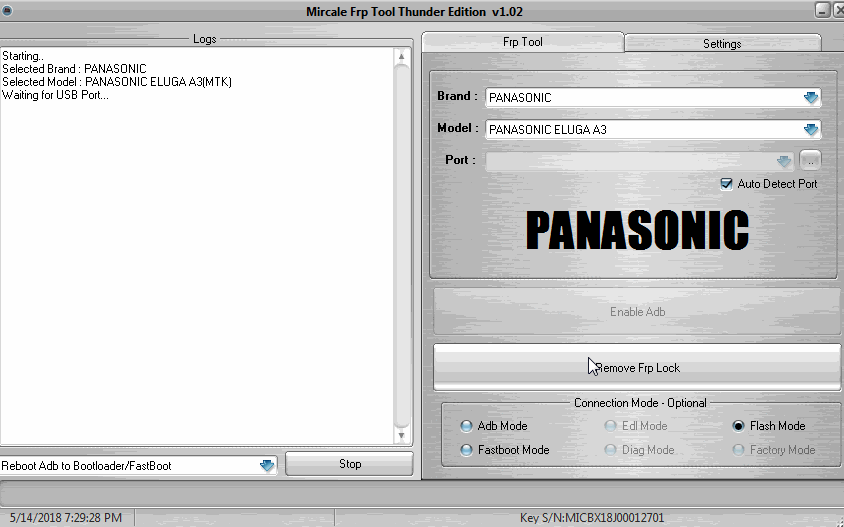
Task: Click the PANASONIC brand logo image
Action: coord(637,230)
